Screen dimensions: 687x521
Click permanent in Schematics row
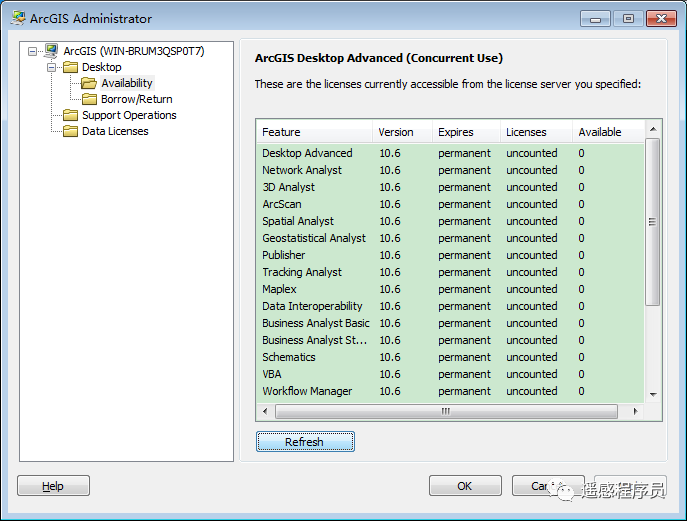[x=464, y=358]
